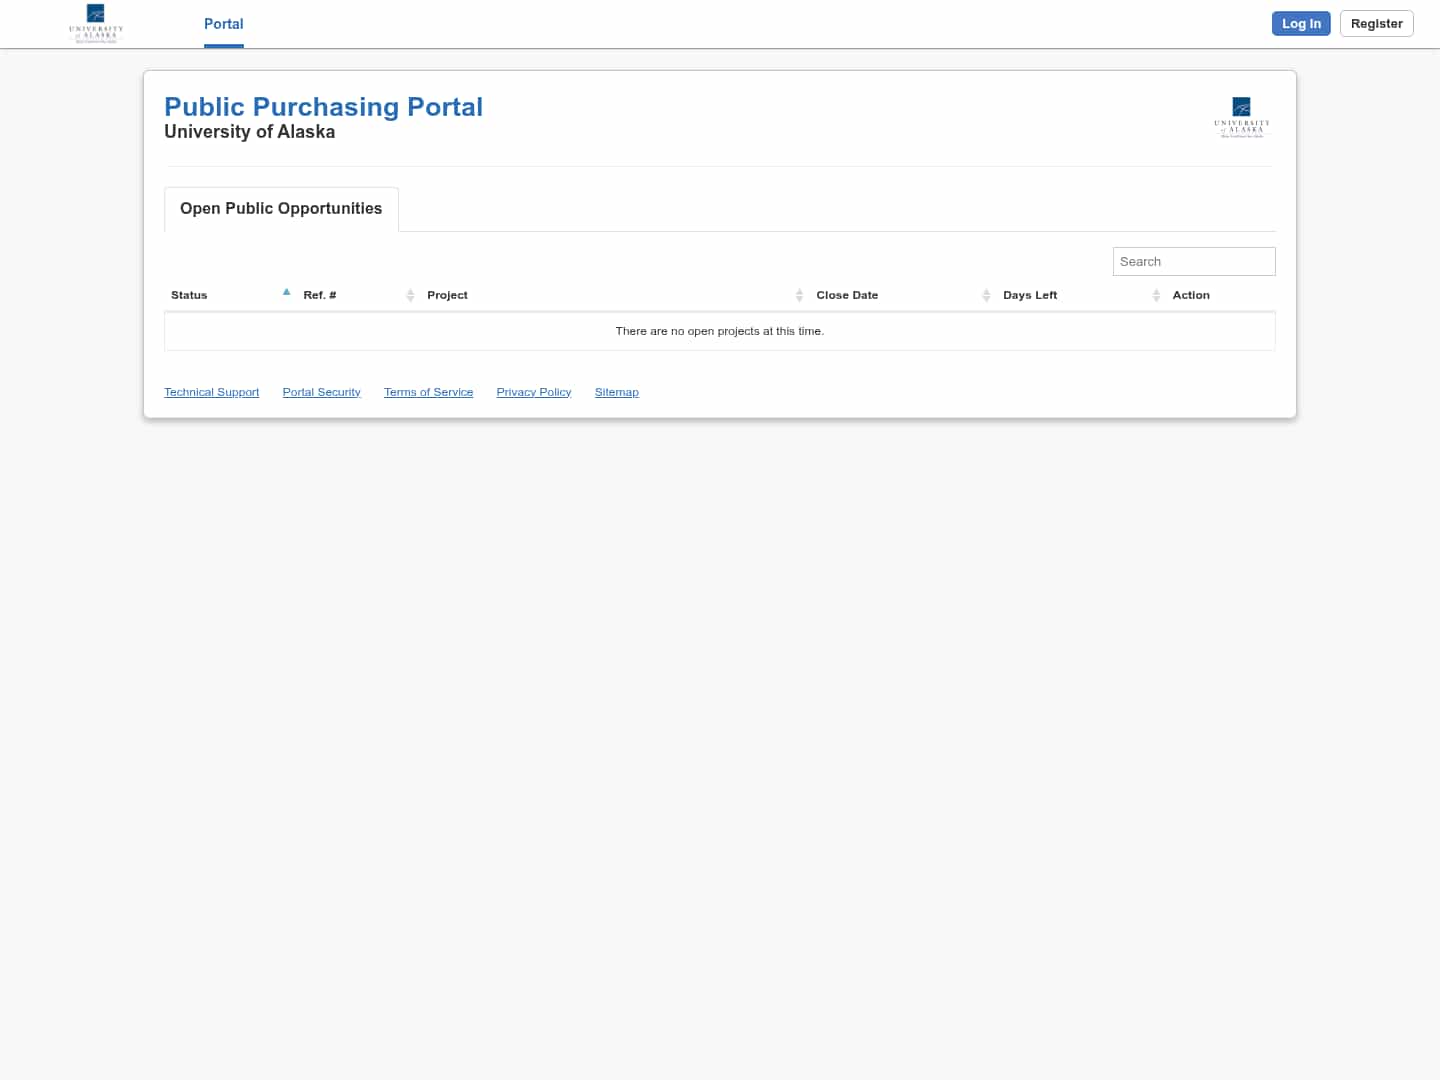Click the ascending sort arrow on Status column

click(287, 291)
